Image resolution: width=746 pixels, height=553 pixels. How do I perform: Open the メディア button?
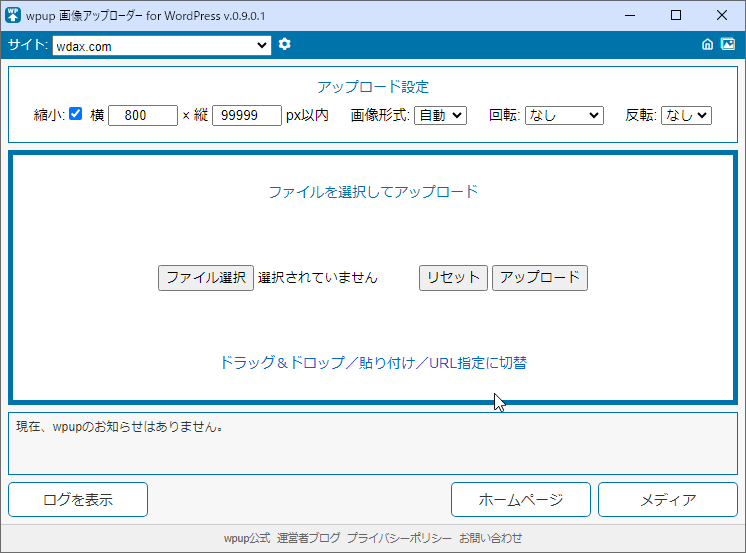668,499
